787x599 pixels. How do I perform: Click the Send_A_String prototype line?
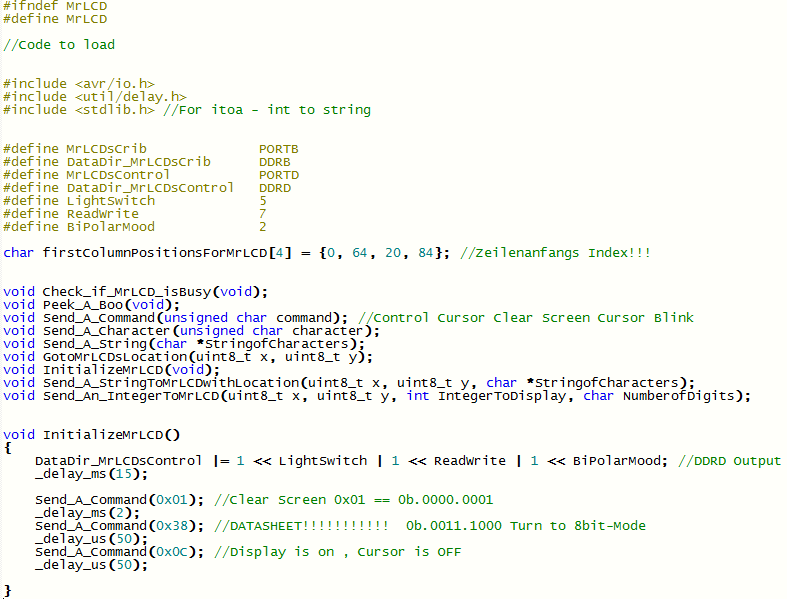tap(184, 344)
